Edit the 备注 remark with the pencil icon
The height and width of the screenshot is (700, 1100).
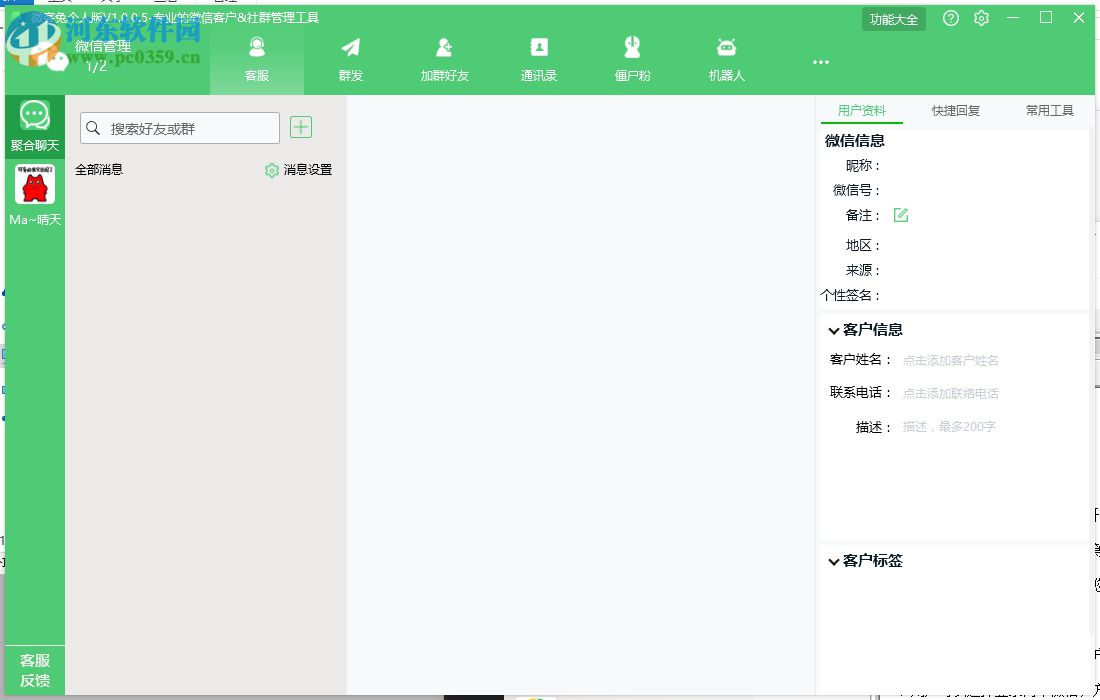901,214
